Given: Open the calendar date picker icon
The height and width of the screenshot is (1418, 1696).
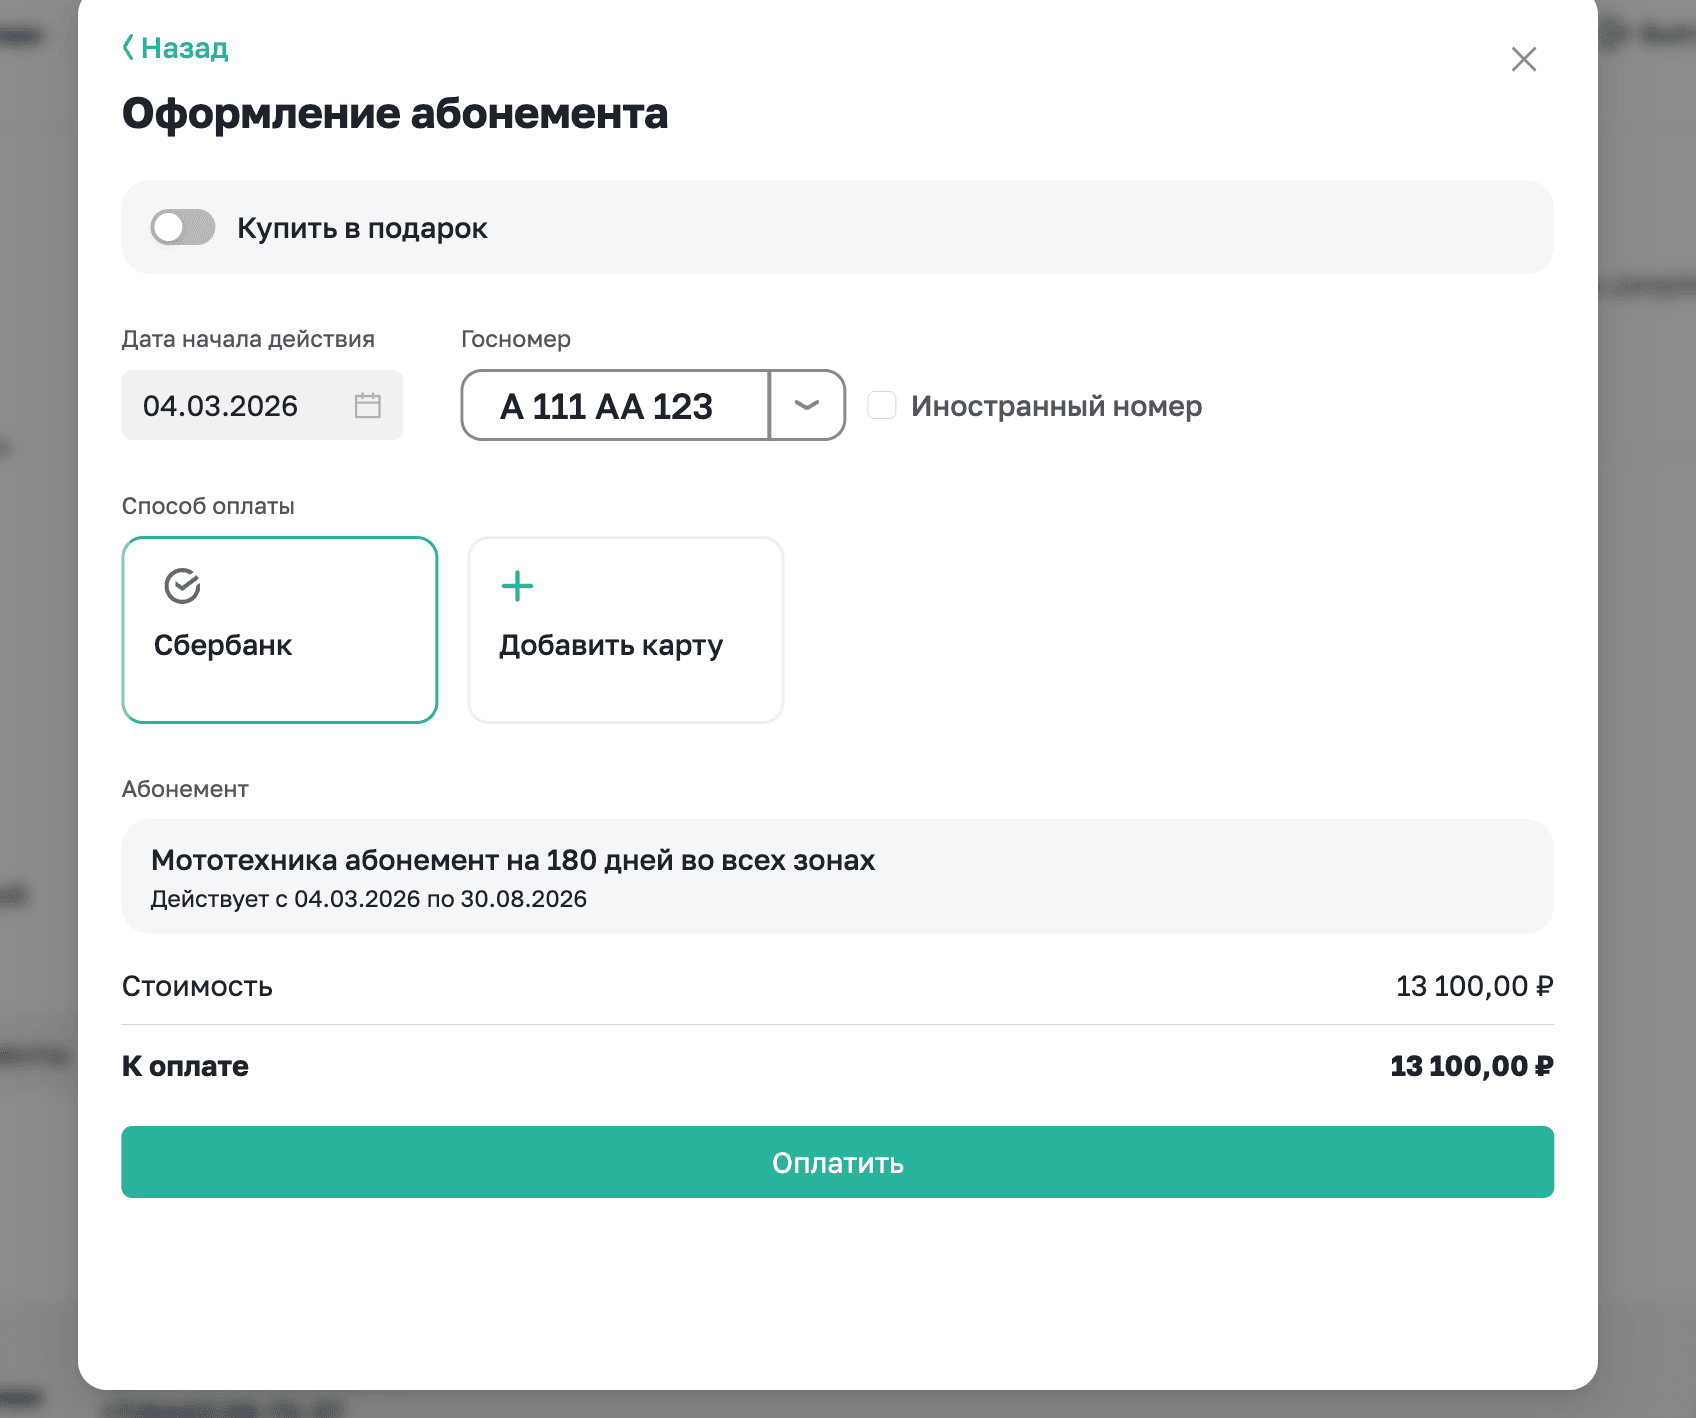Looking at the screenshot, I should [367, 406].
